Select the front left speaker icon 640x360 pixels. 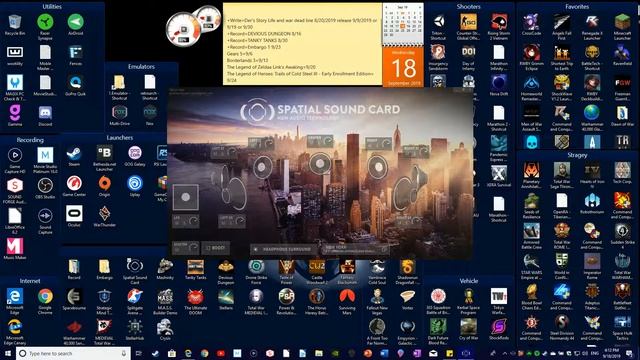262,167
